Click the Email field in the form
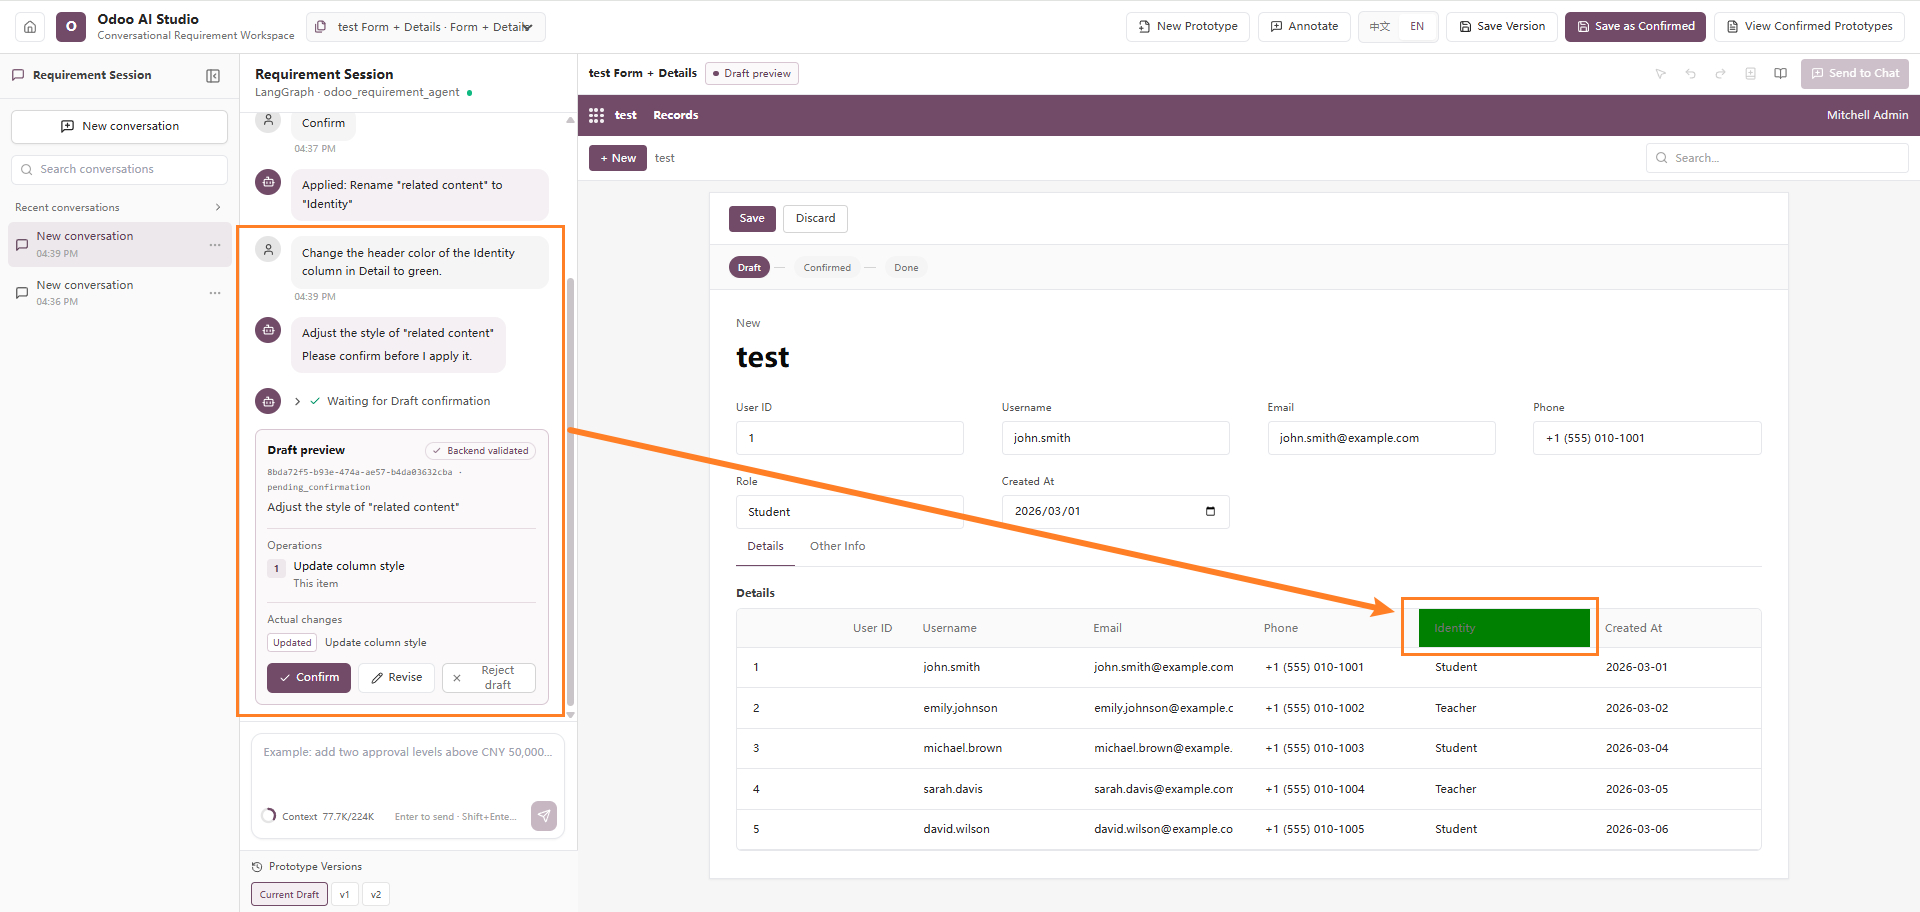 [x=1381, y=438]
